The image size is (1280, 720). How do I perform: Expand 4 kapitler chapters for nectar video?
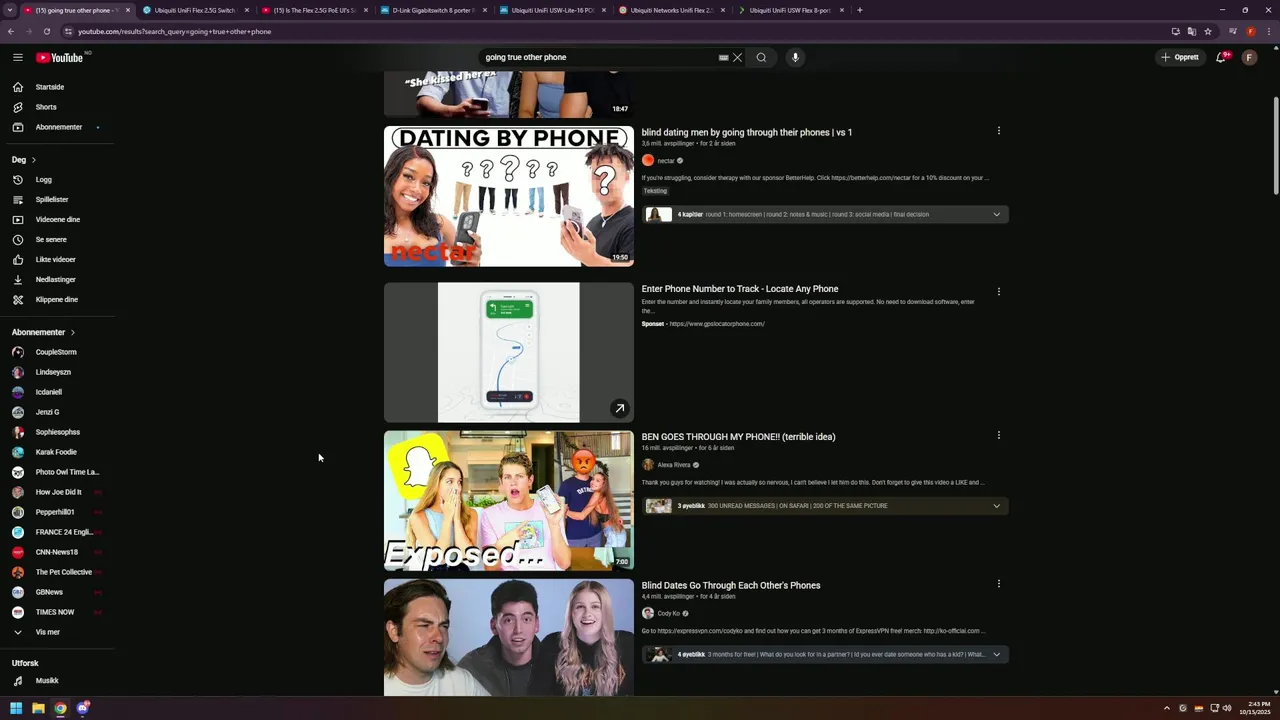(825, 214)
